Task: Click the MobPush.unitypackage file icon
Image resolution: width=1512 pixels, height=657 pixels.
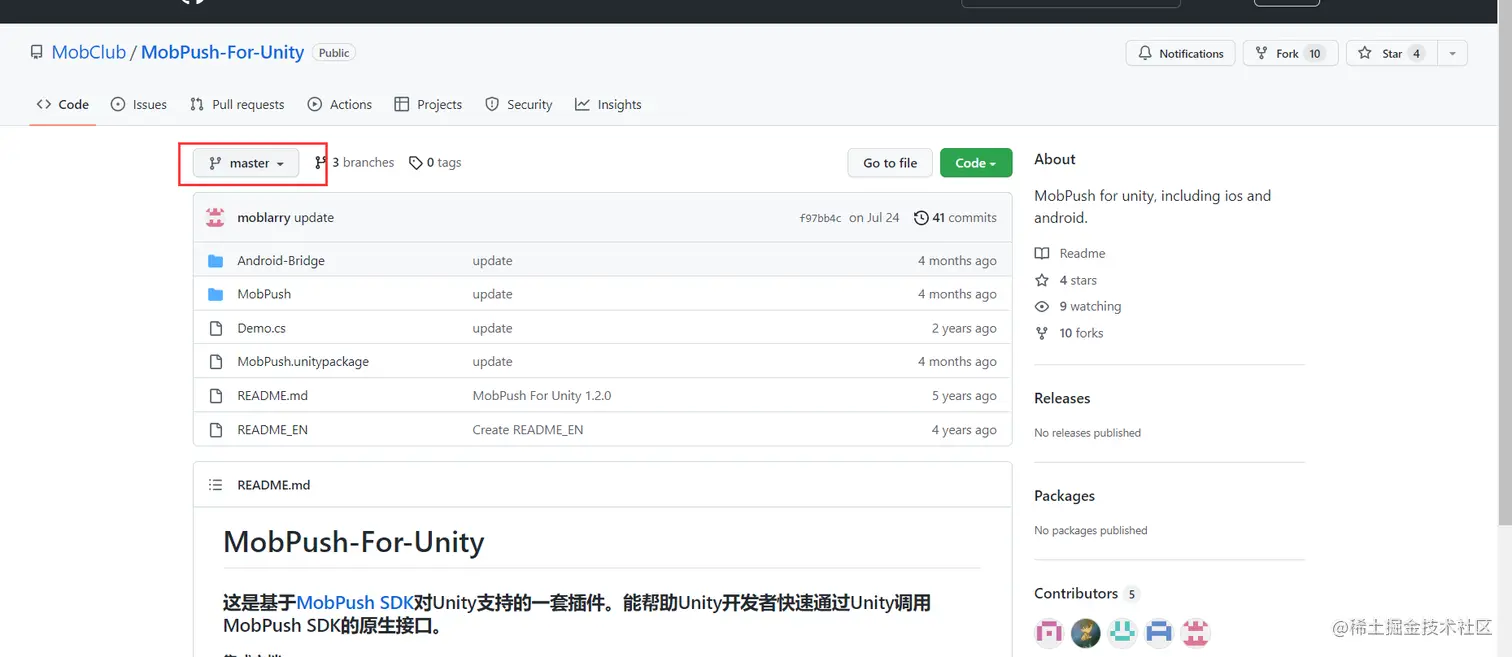Action: (x=215, y=361)
